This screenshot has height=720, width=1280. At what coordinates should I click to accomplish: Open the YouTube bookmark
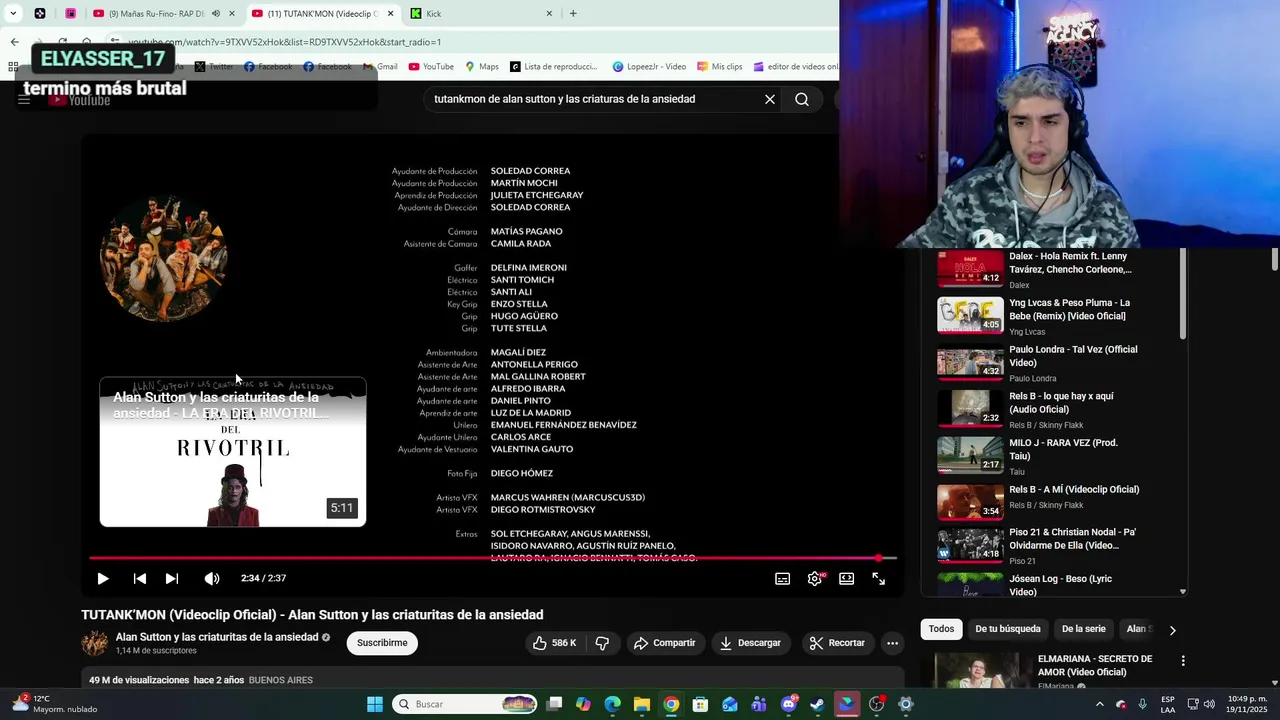tap(431, 67)
